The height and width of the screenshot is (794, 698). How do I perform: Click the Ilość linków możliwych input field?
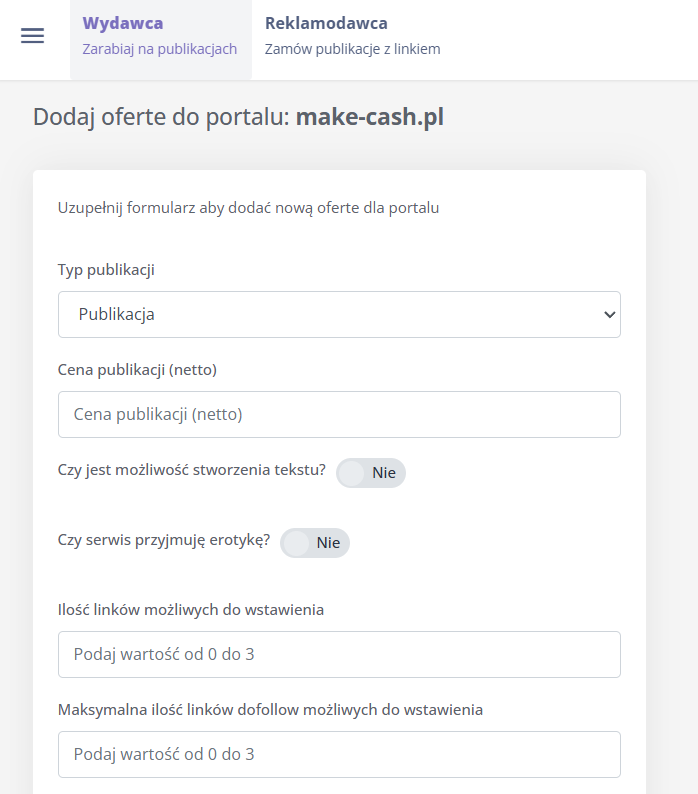click(x=338, y=654)
